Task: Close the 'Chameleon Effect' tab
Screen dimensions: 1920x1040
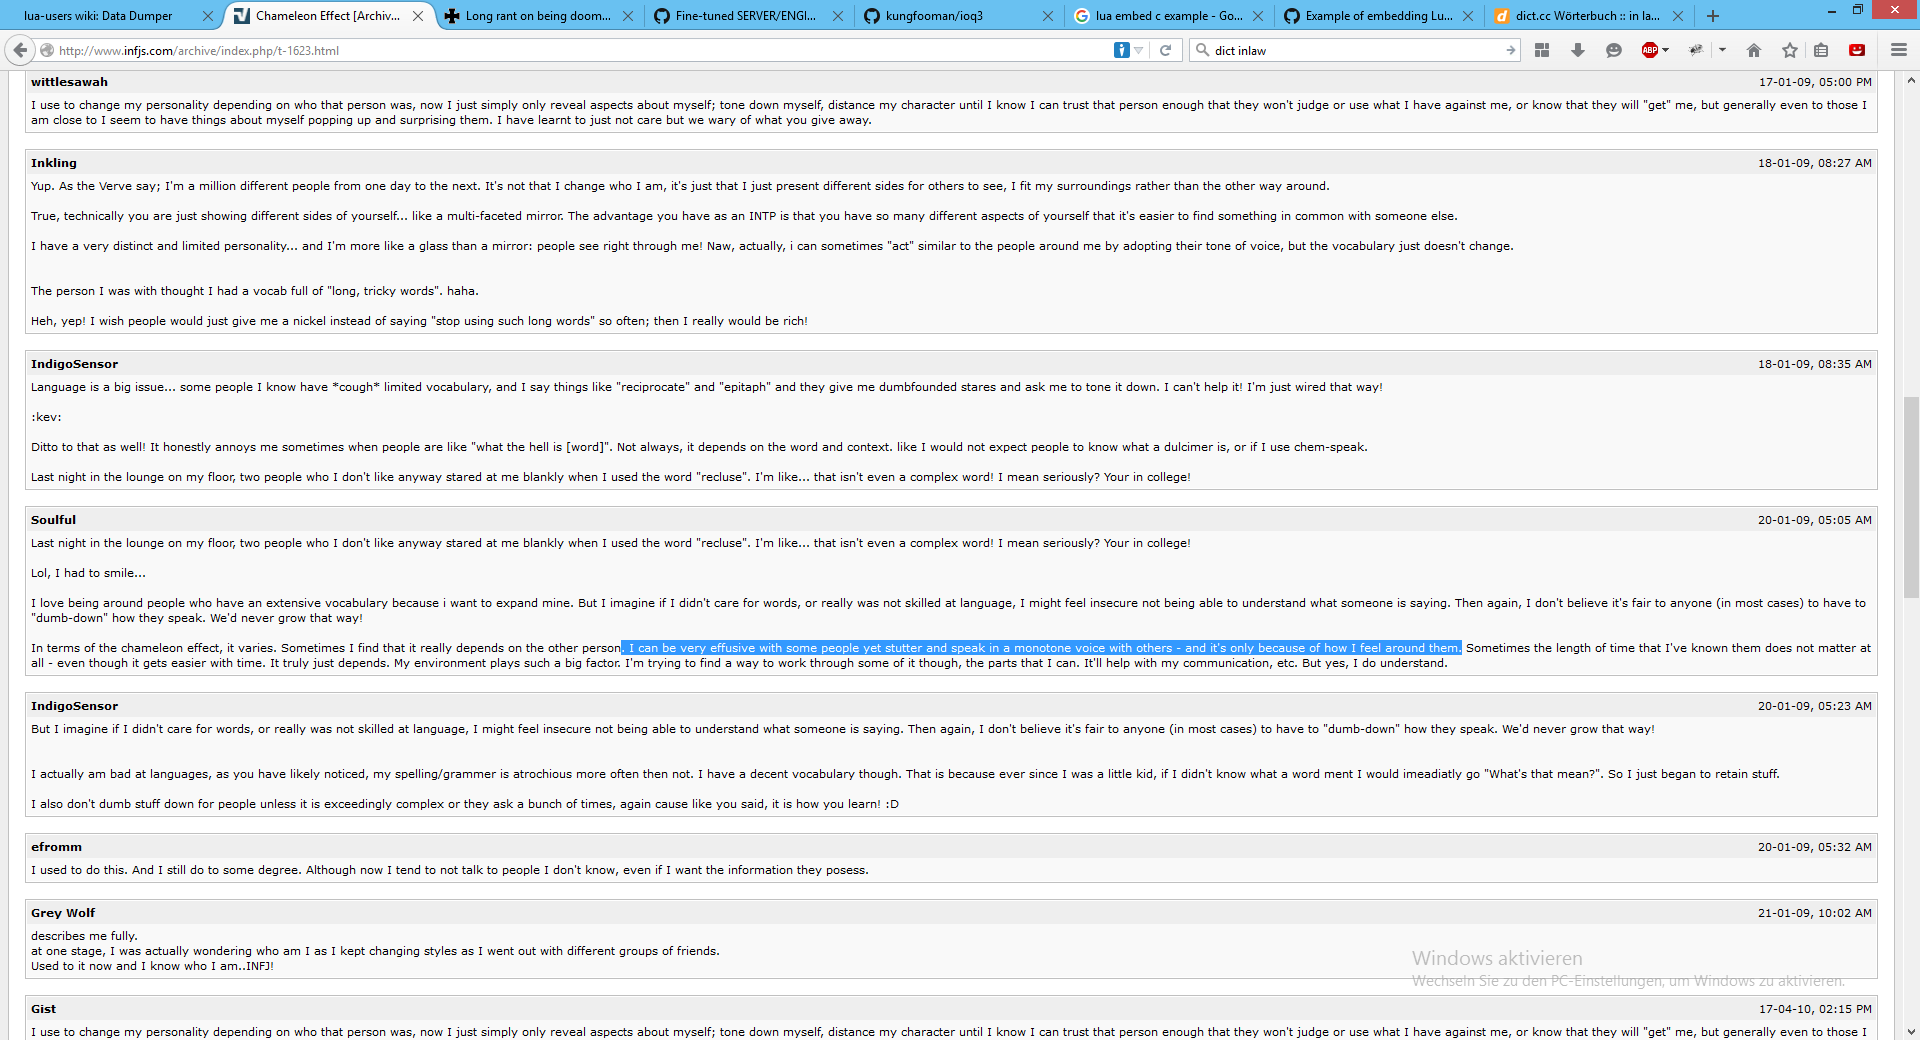Action: click(418, 16)
